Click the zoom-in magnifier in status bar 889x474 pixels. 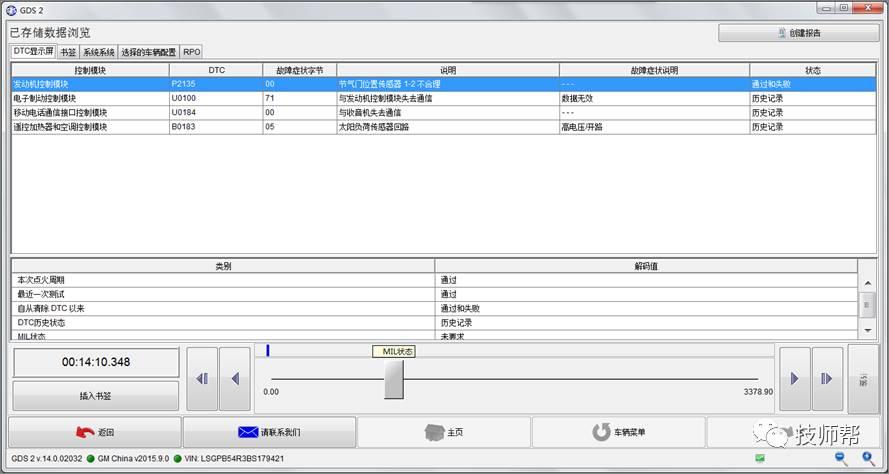tap(868, 458)
